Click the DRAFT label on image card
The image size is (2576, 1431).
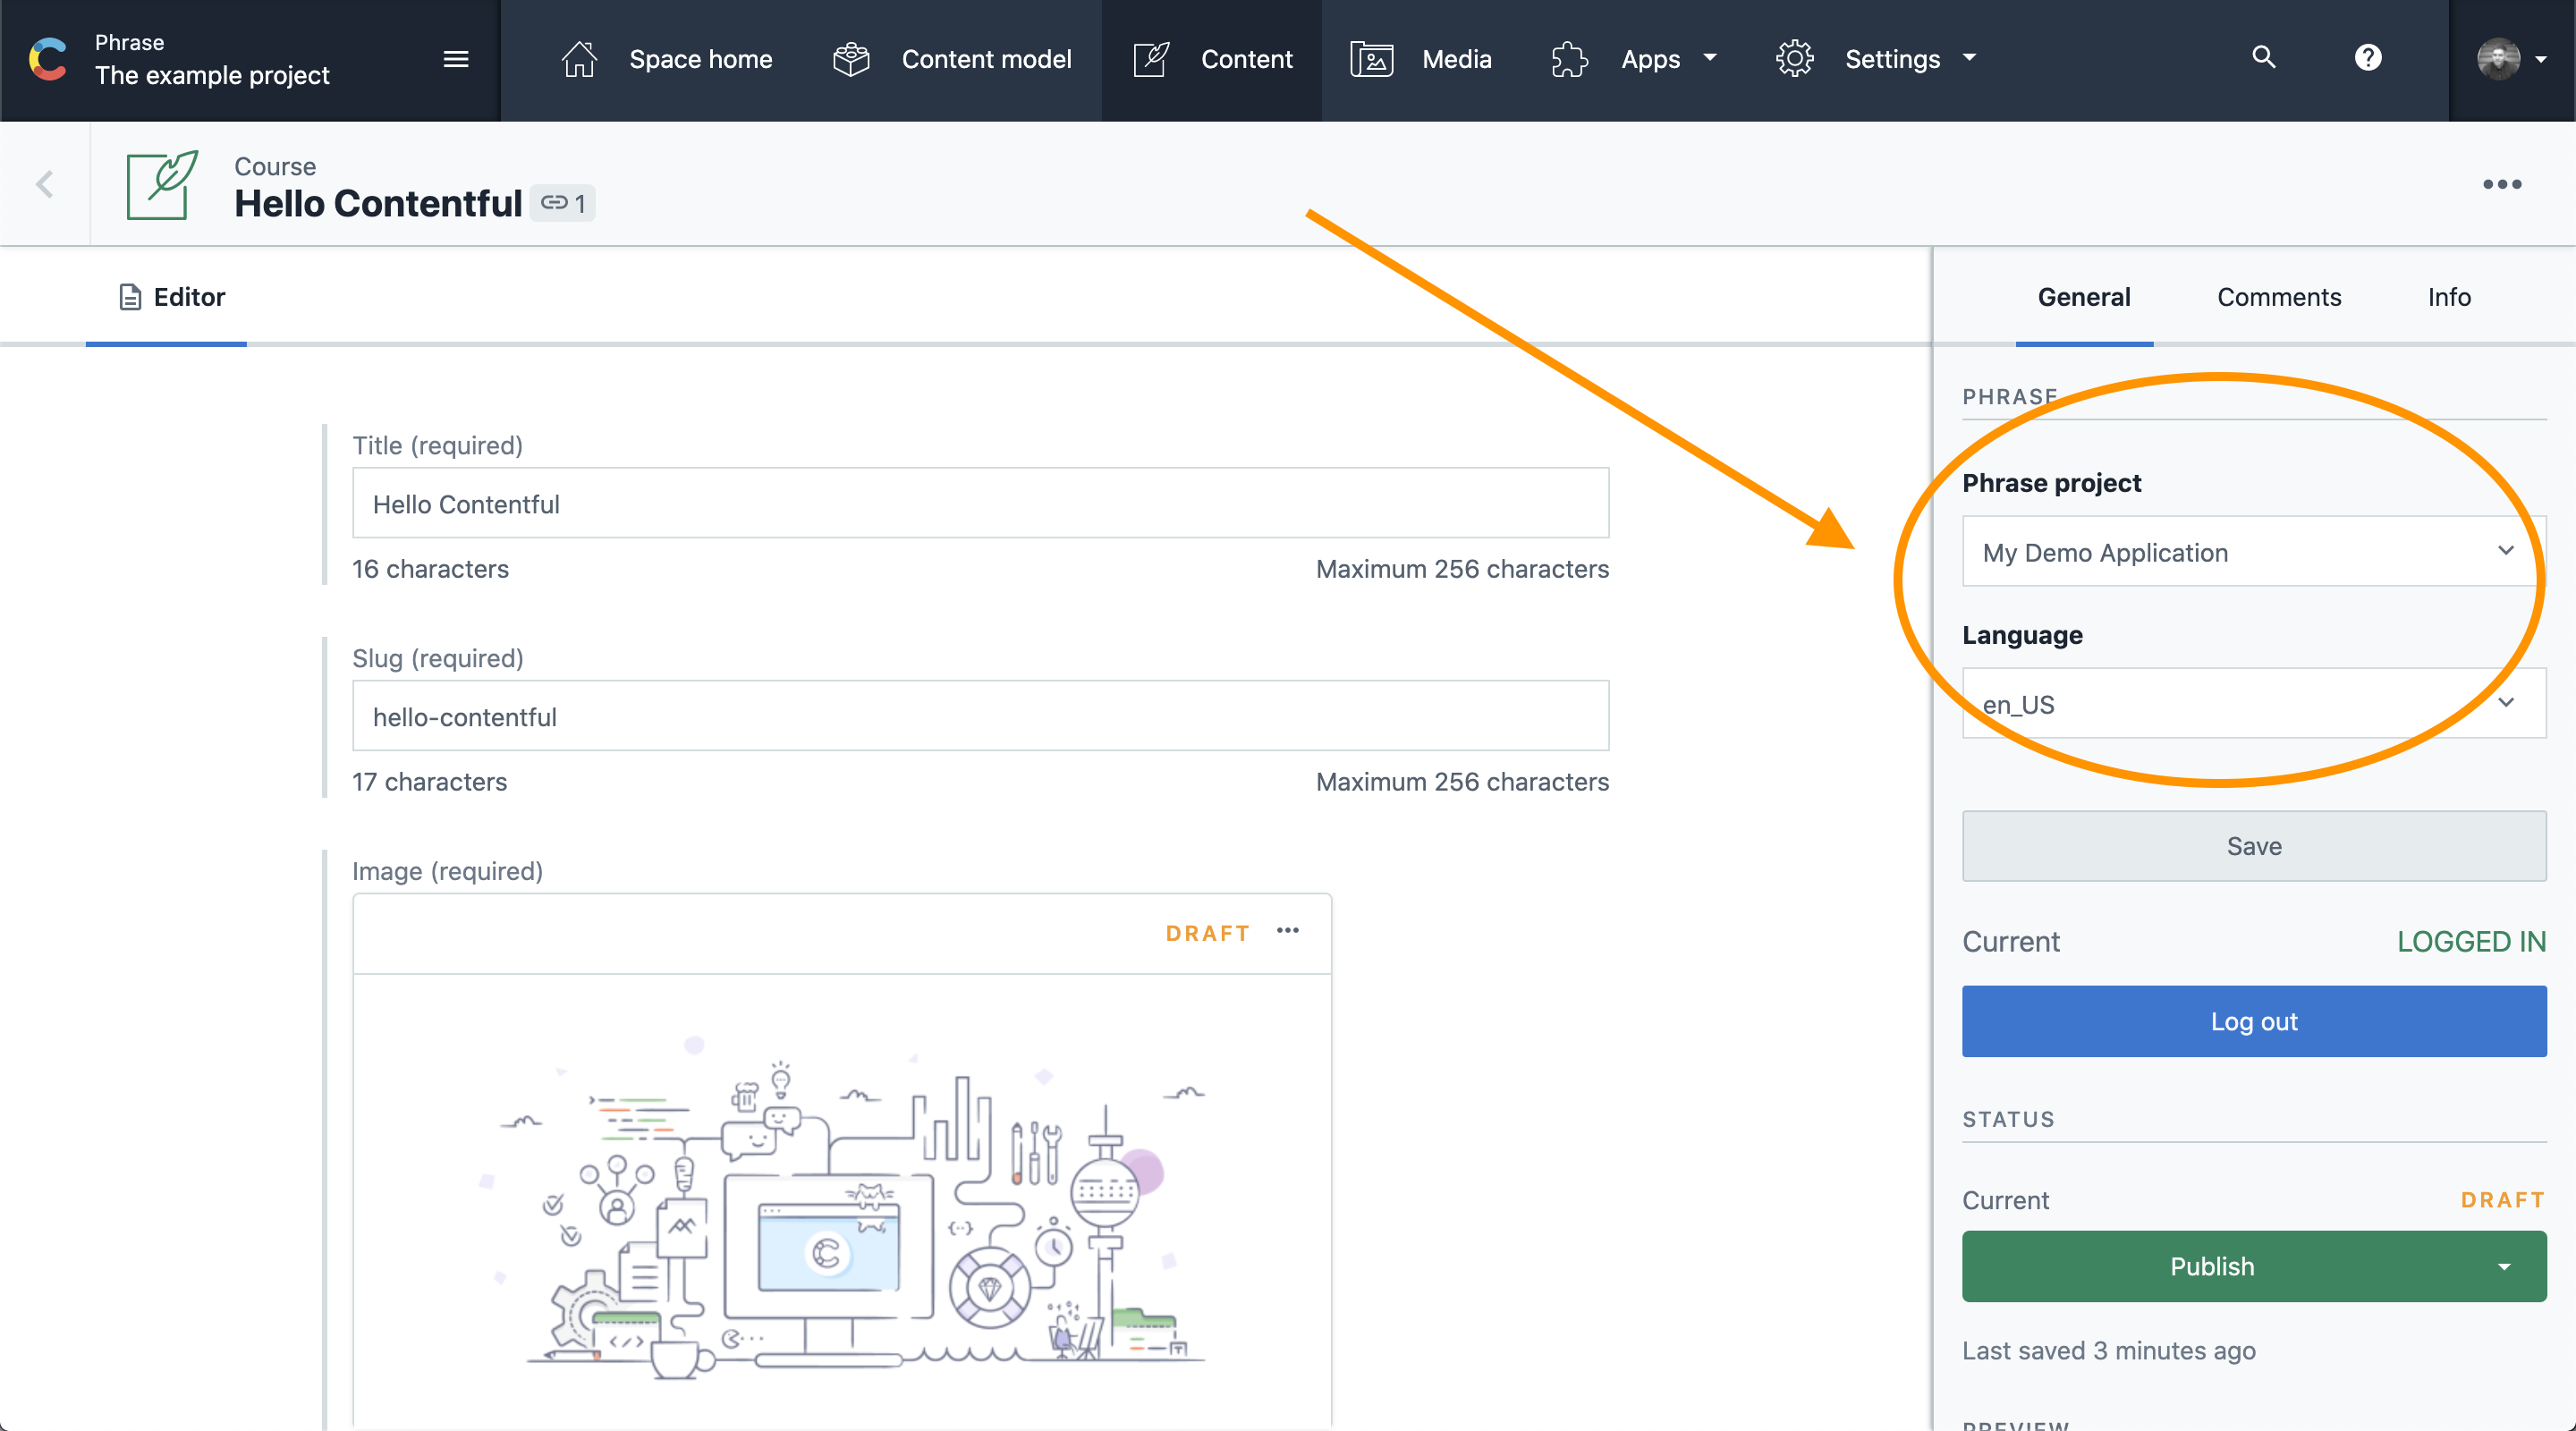click(x=1207, y=933)
